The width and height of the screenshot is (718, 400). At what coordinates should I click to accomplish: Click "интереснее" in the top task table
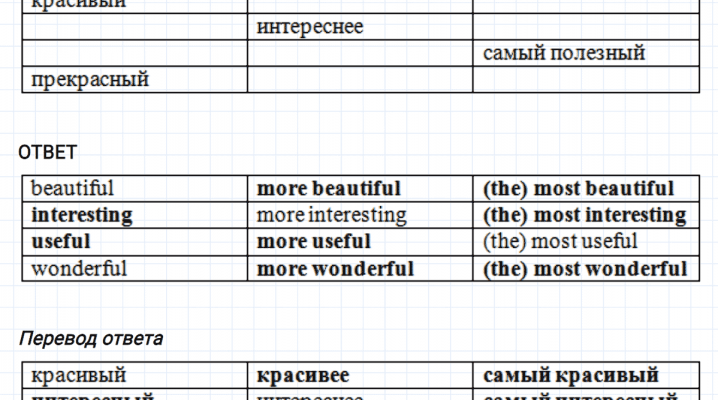310,27
